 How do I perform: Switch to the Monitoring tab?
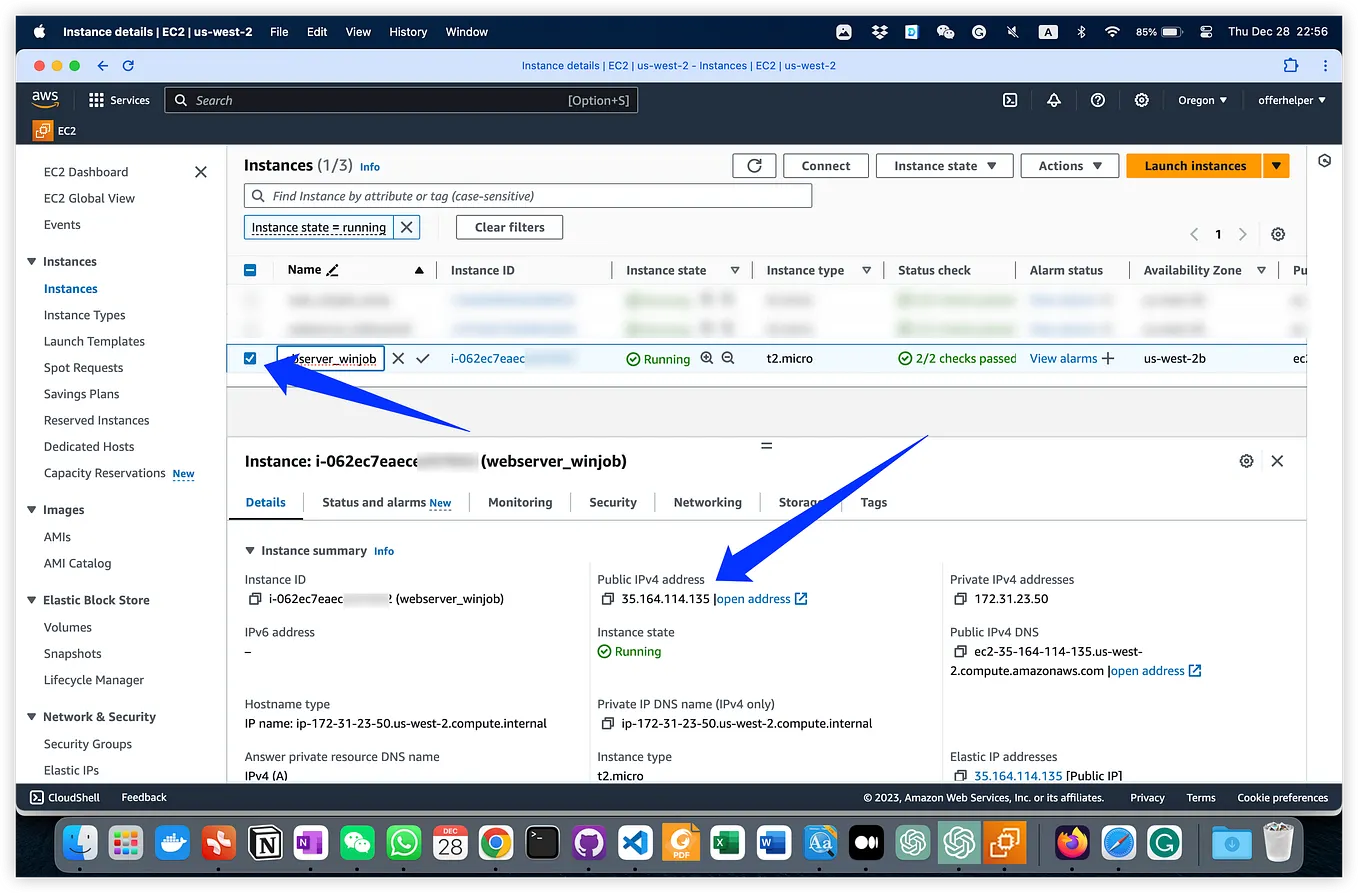pos(520,502)
